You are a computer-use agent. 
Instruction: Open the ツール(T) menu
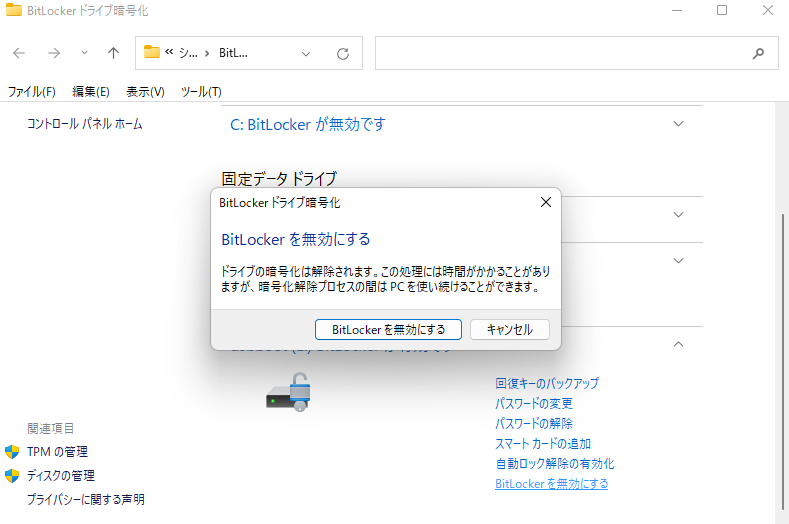[201, 92]
